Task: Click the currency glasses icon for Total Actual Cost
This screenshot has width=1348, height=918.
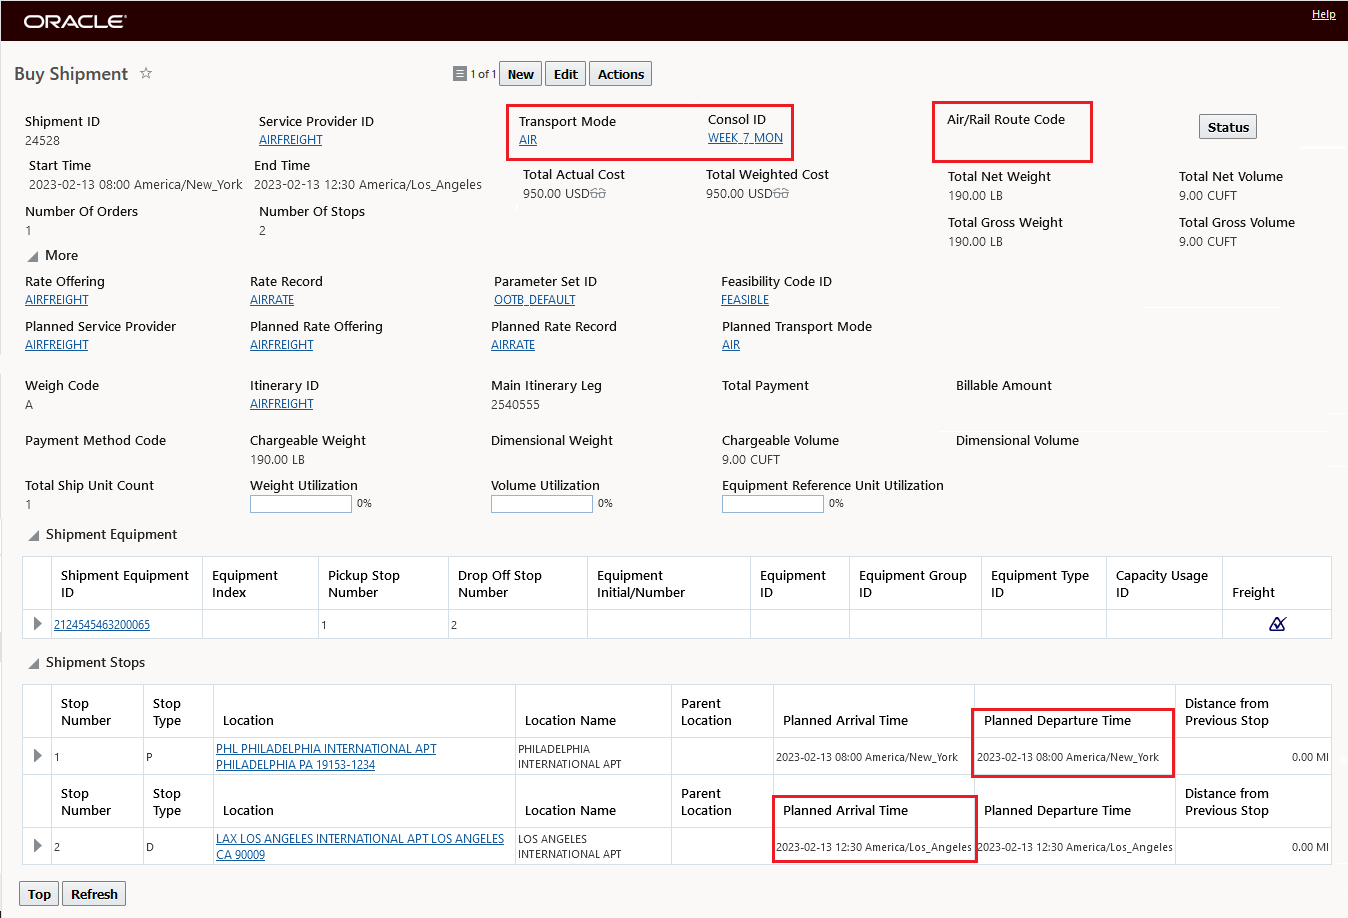Action: coord(598,193)
